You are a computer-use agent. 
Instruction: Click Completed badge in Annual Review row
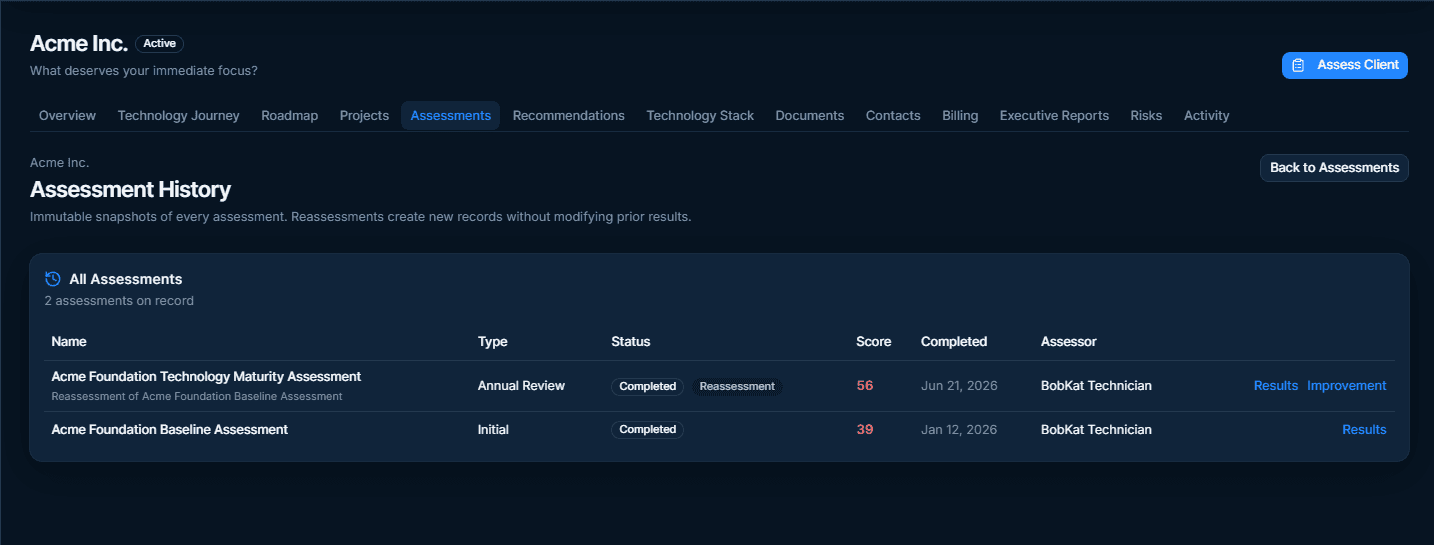point(648,386)
